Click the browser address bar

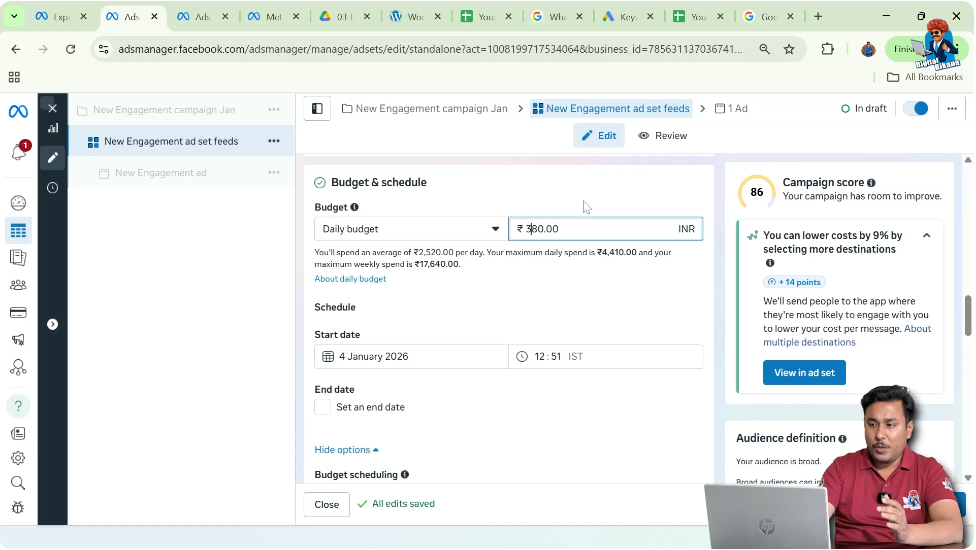(429, 49)
